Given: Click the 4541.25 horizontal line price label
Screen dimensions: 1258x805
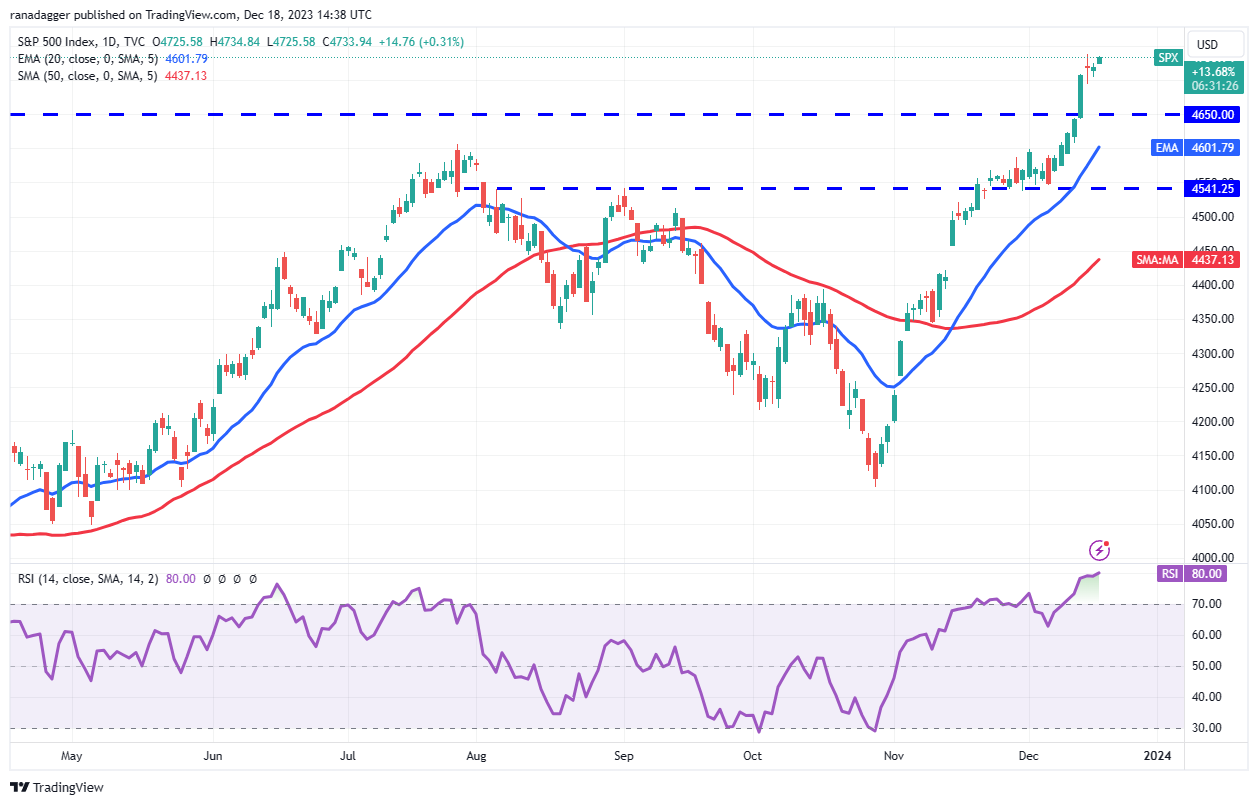Looking at the screenshot, I should [x=1213, y=188].
